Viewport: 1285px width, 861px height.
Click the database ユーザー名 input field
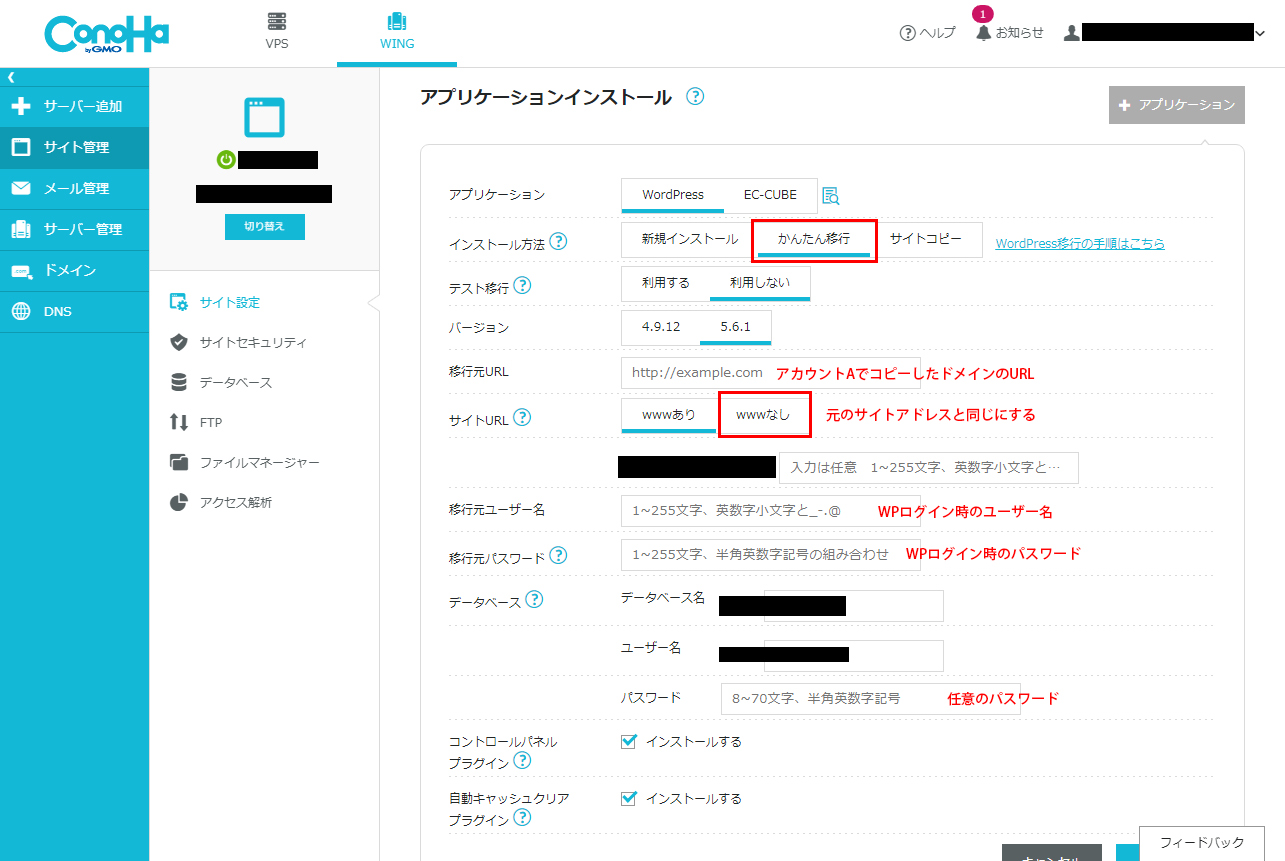854,656
